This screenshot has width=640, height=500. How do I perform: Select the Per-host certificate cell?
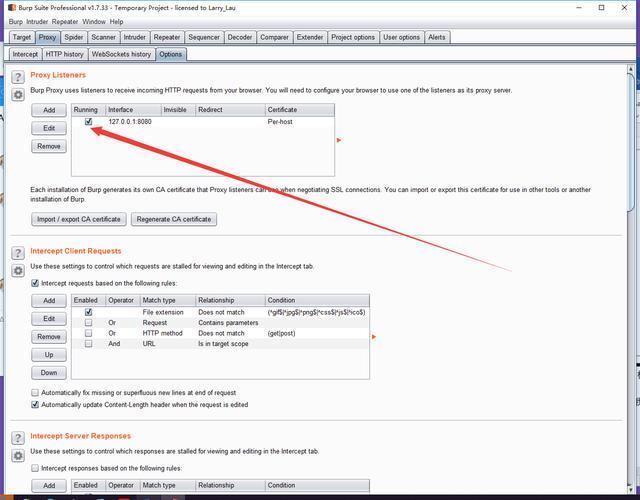point(300,122)
